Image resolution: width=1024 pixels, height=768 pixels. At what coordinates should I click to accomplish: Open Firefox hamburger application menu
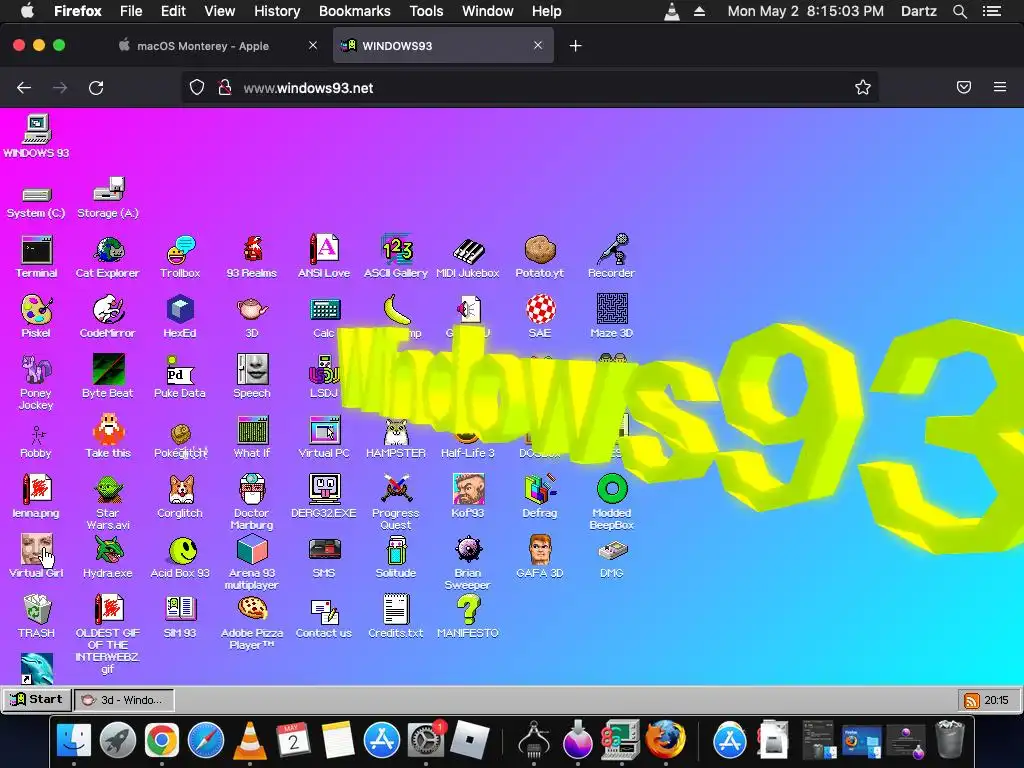(x=1000, y=87)
